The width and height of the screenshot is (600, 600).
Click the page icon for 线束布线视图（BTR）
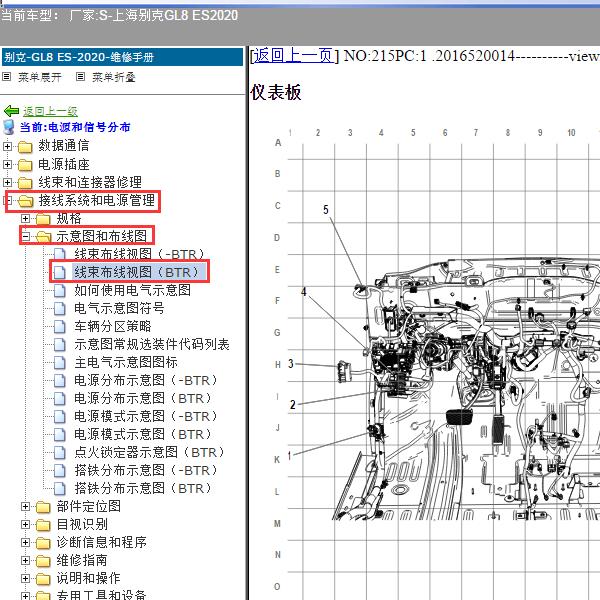click(59, 272)
